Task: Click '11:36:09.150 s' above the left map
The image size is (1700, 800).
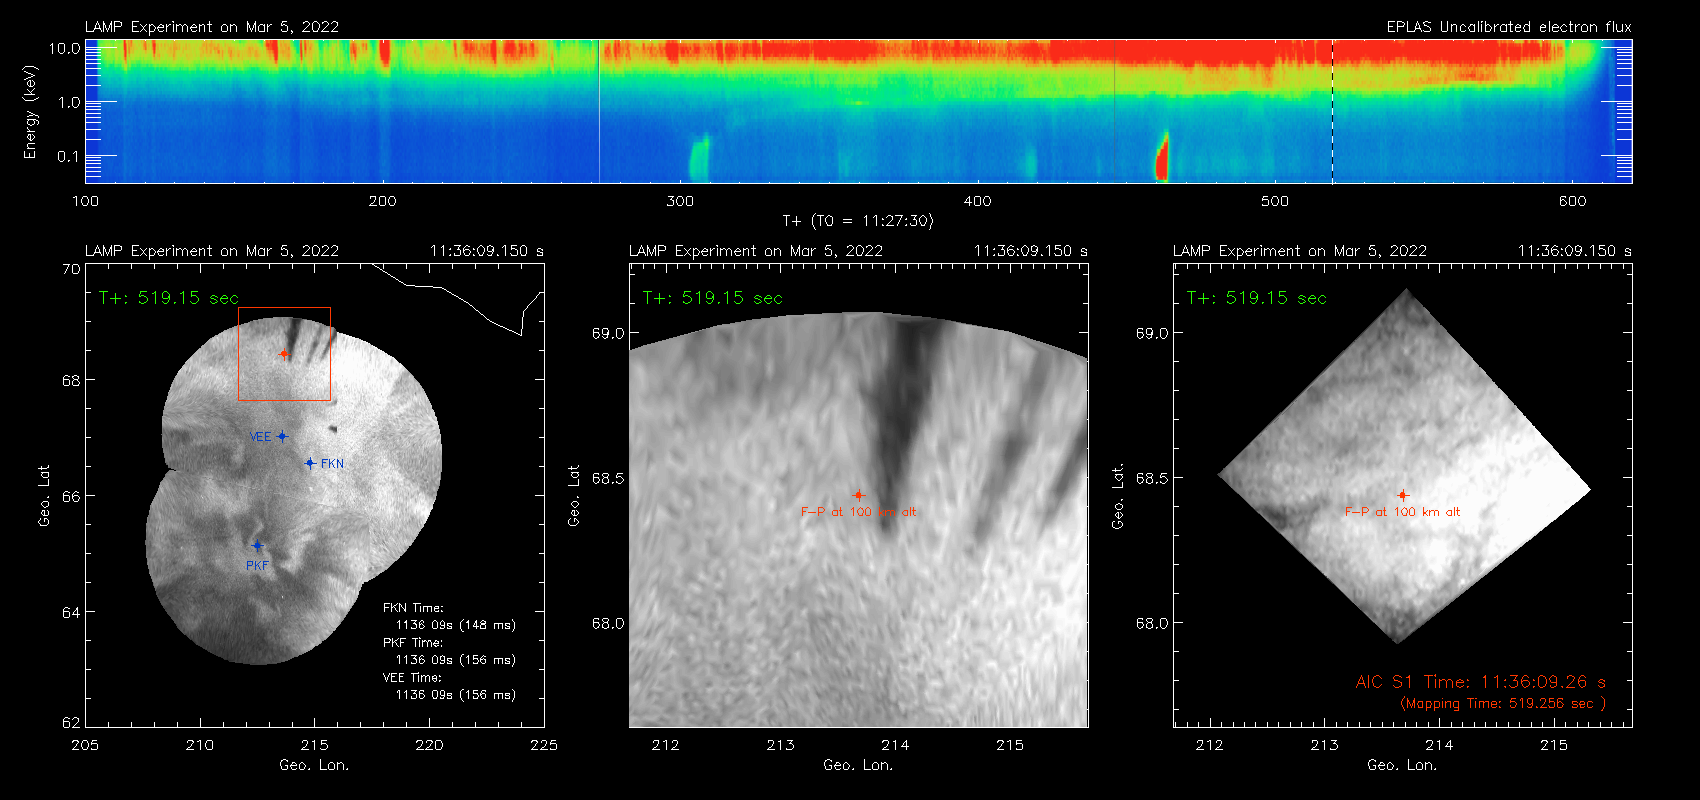Action: point(487,251)
